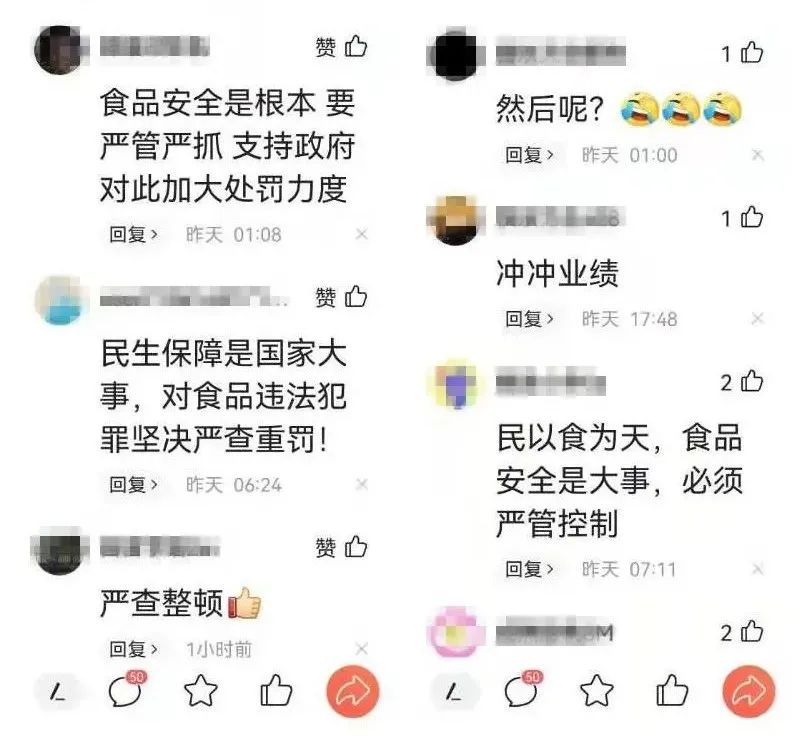Dismiss the 06:24 comment with X

362,484
